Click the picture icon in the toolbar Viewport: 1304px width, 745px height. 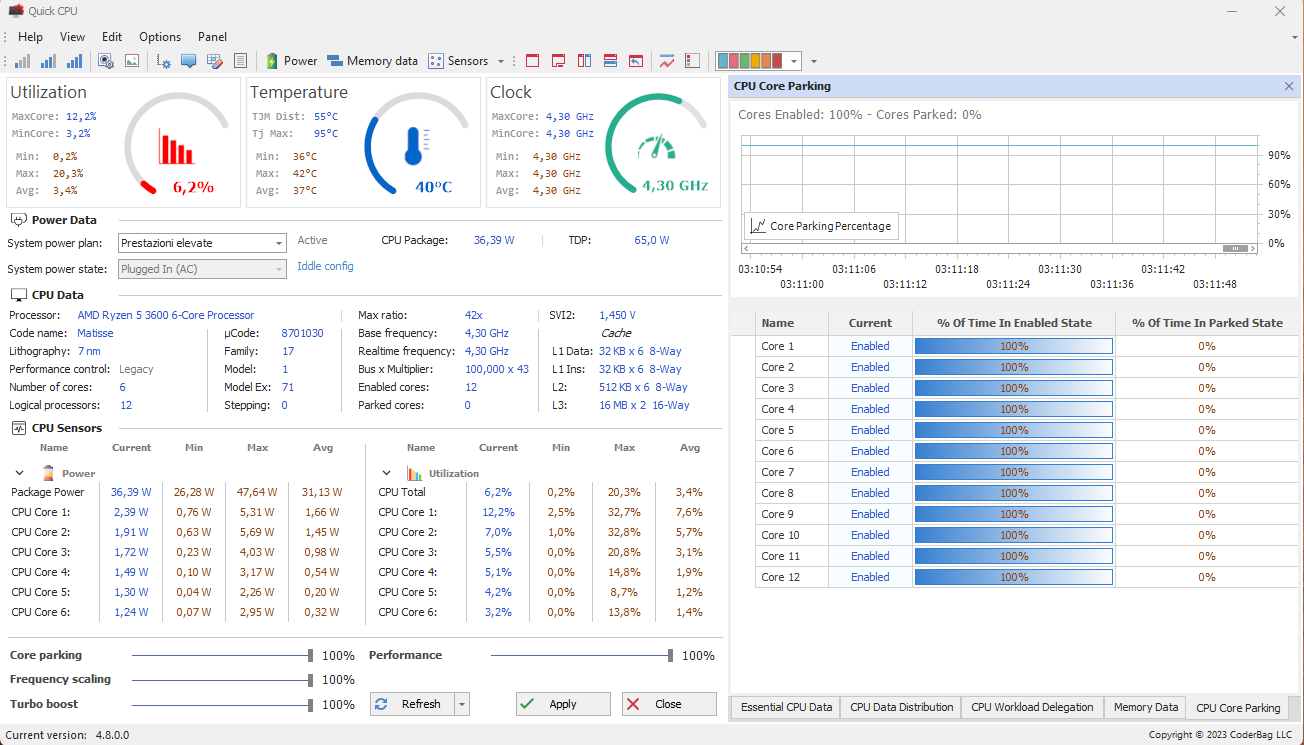(x=131, y=61)
